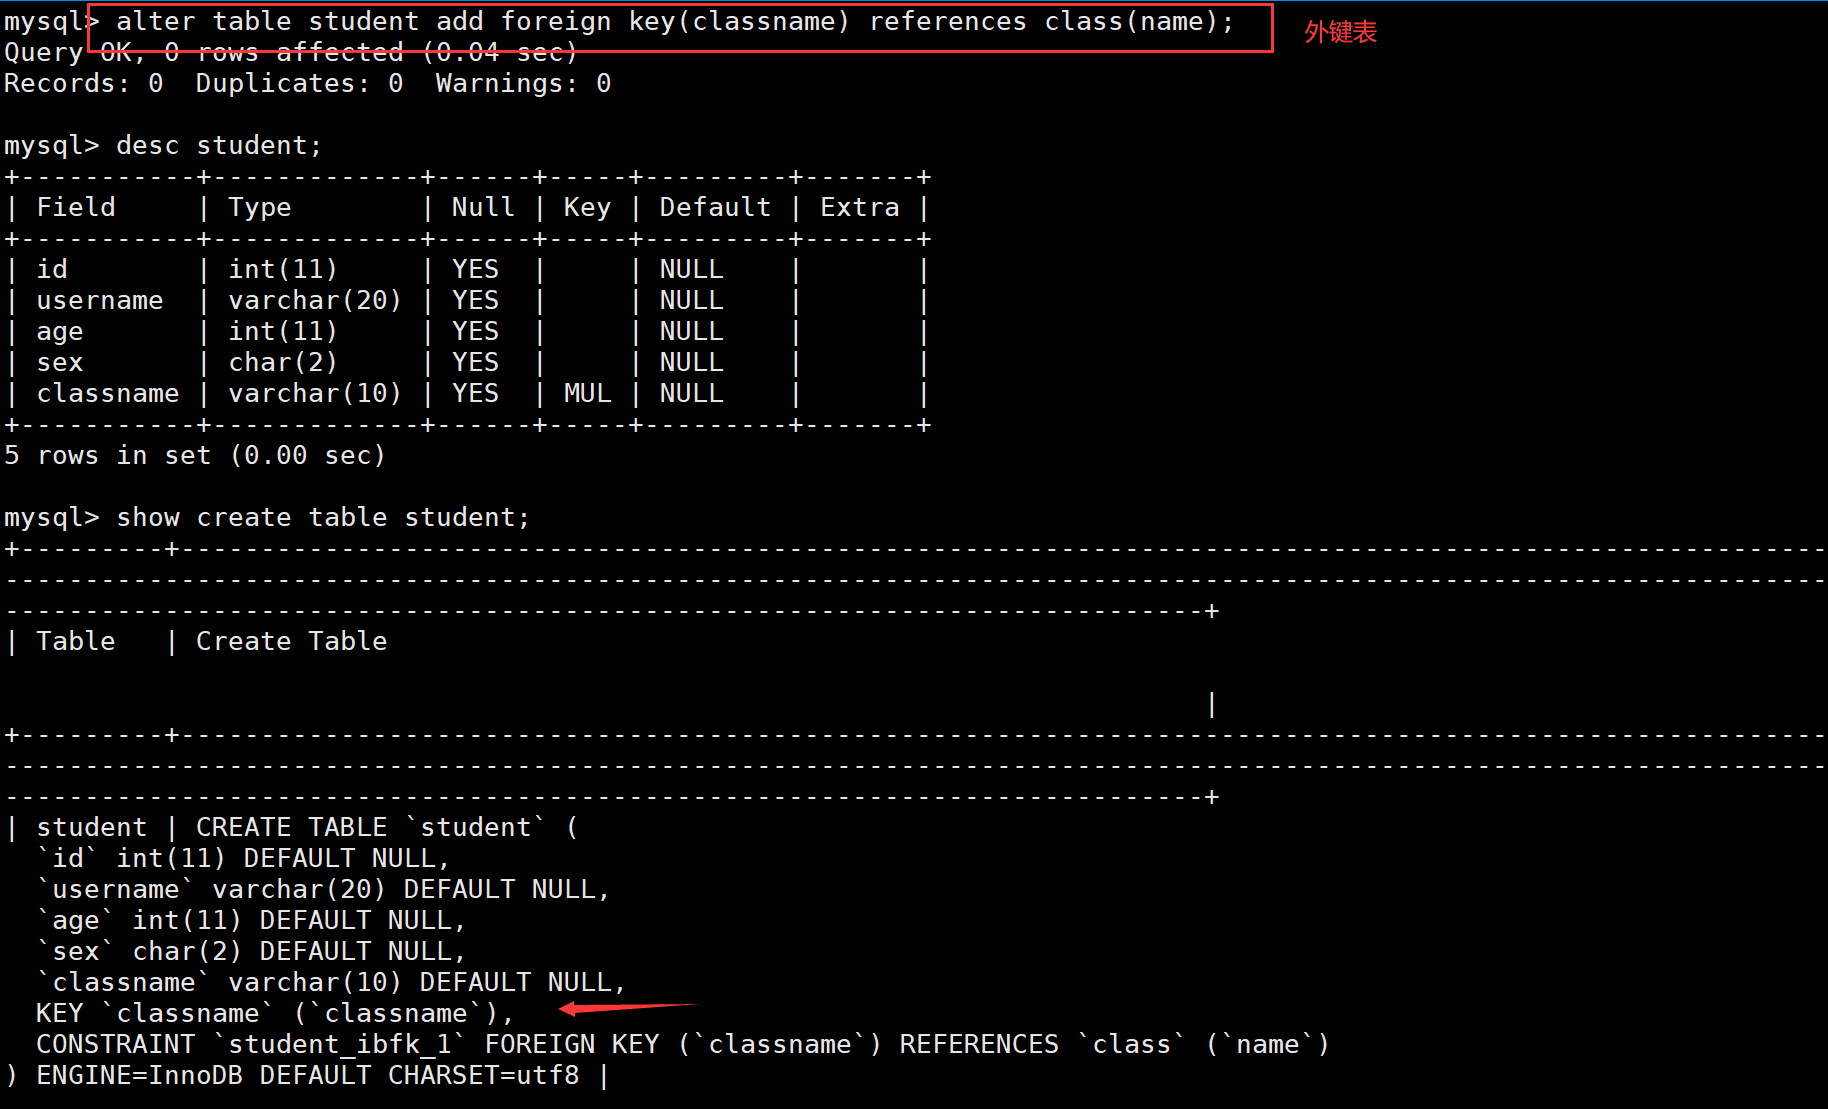Click the 'ENGINE=InnoDB' text
This screenshot has height=1109, width=1828.
coord(140,1076)
